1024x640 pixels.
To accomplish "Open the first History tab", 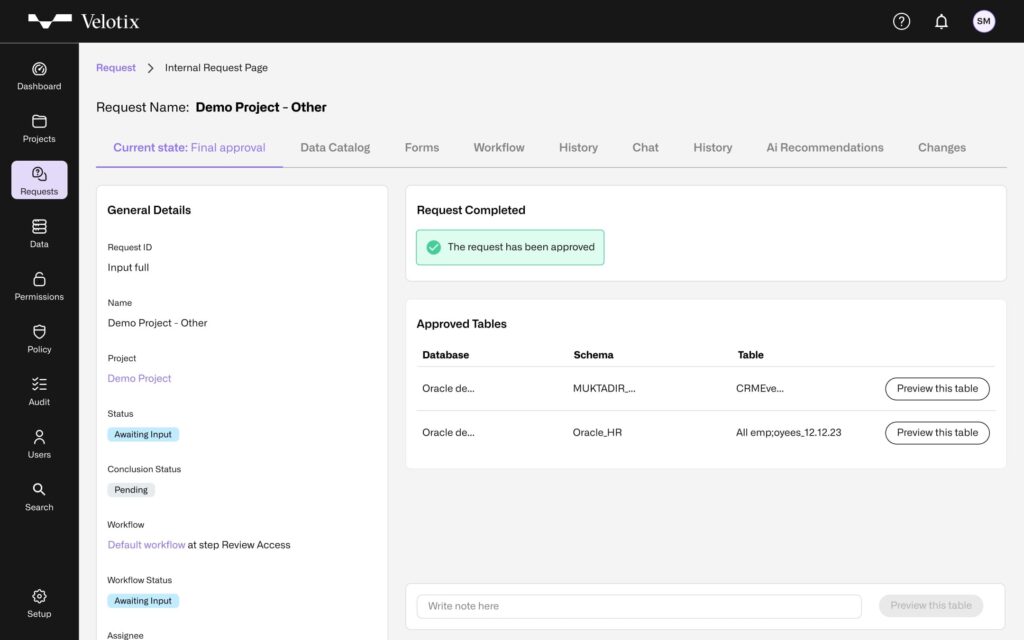I will [578, 148].
